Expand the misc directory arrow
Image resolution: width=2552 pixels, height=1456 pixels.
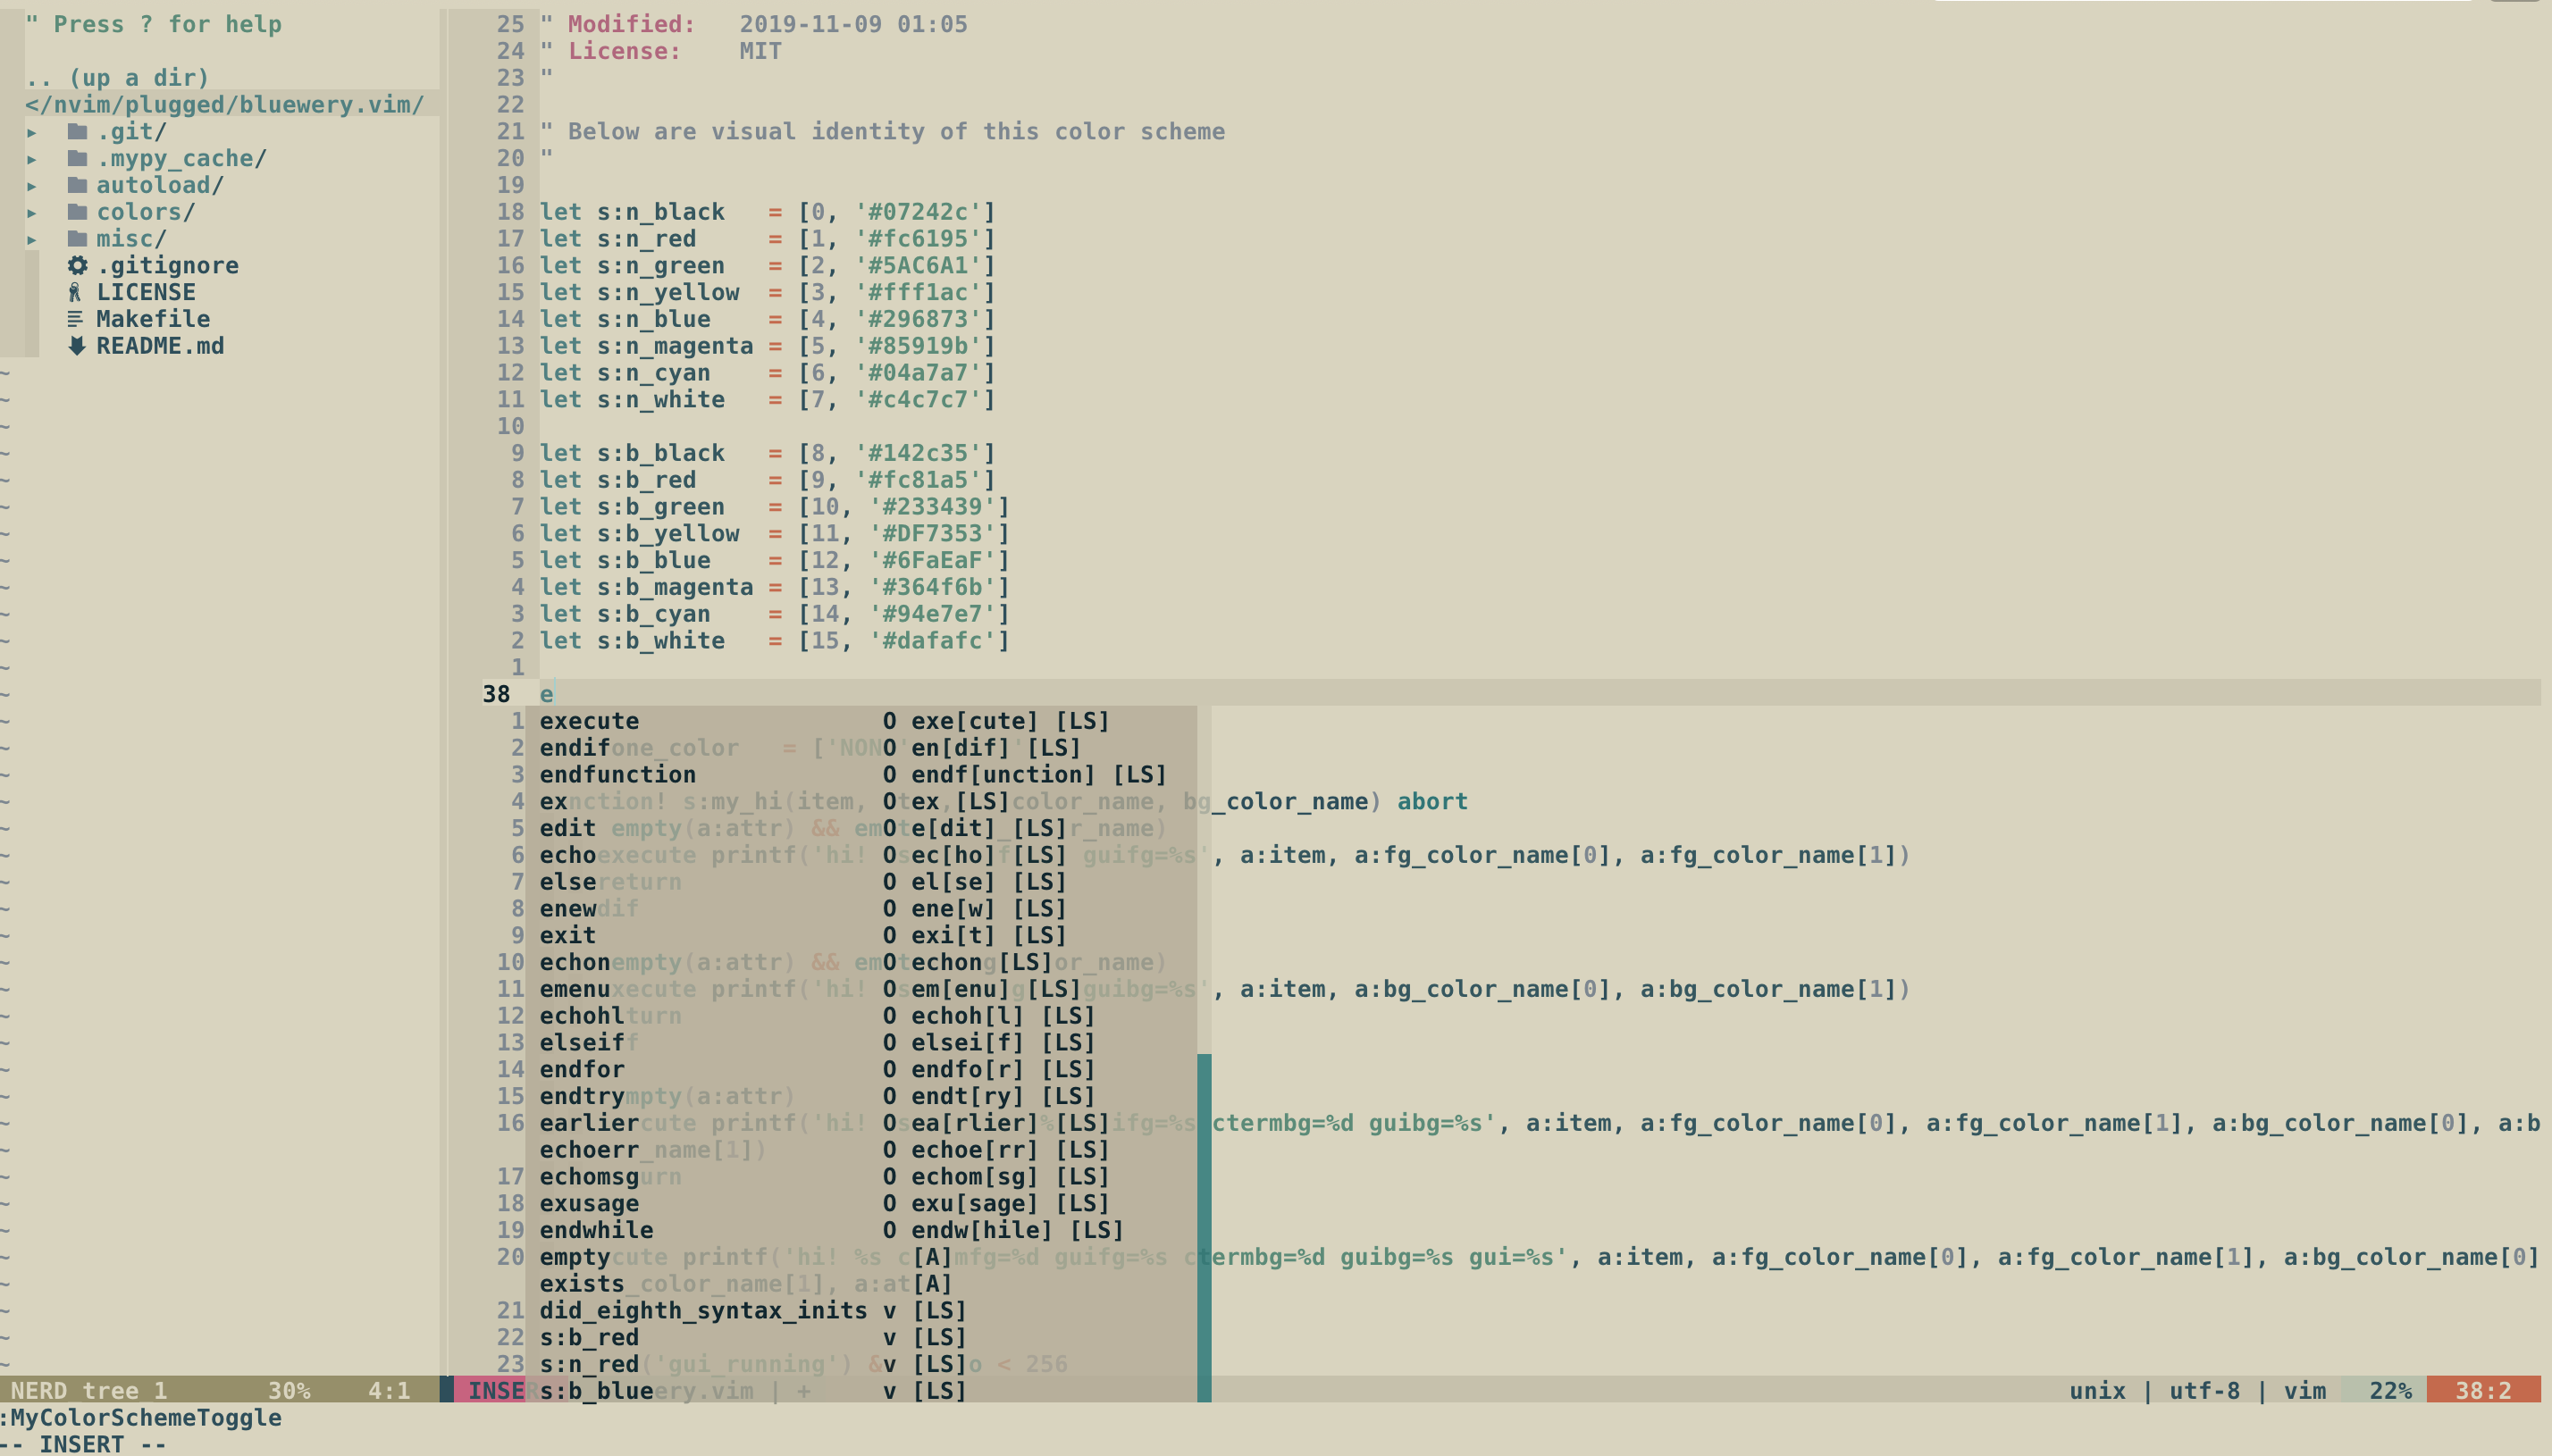pos(32,239)
